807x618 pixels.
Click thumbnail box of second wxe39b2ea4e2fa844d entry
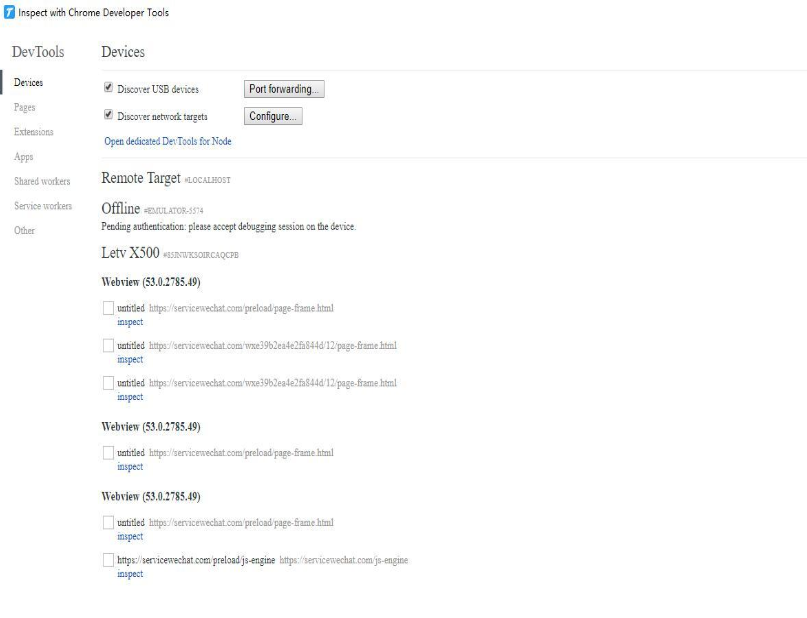pos(108,383)
